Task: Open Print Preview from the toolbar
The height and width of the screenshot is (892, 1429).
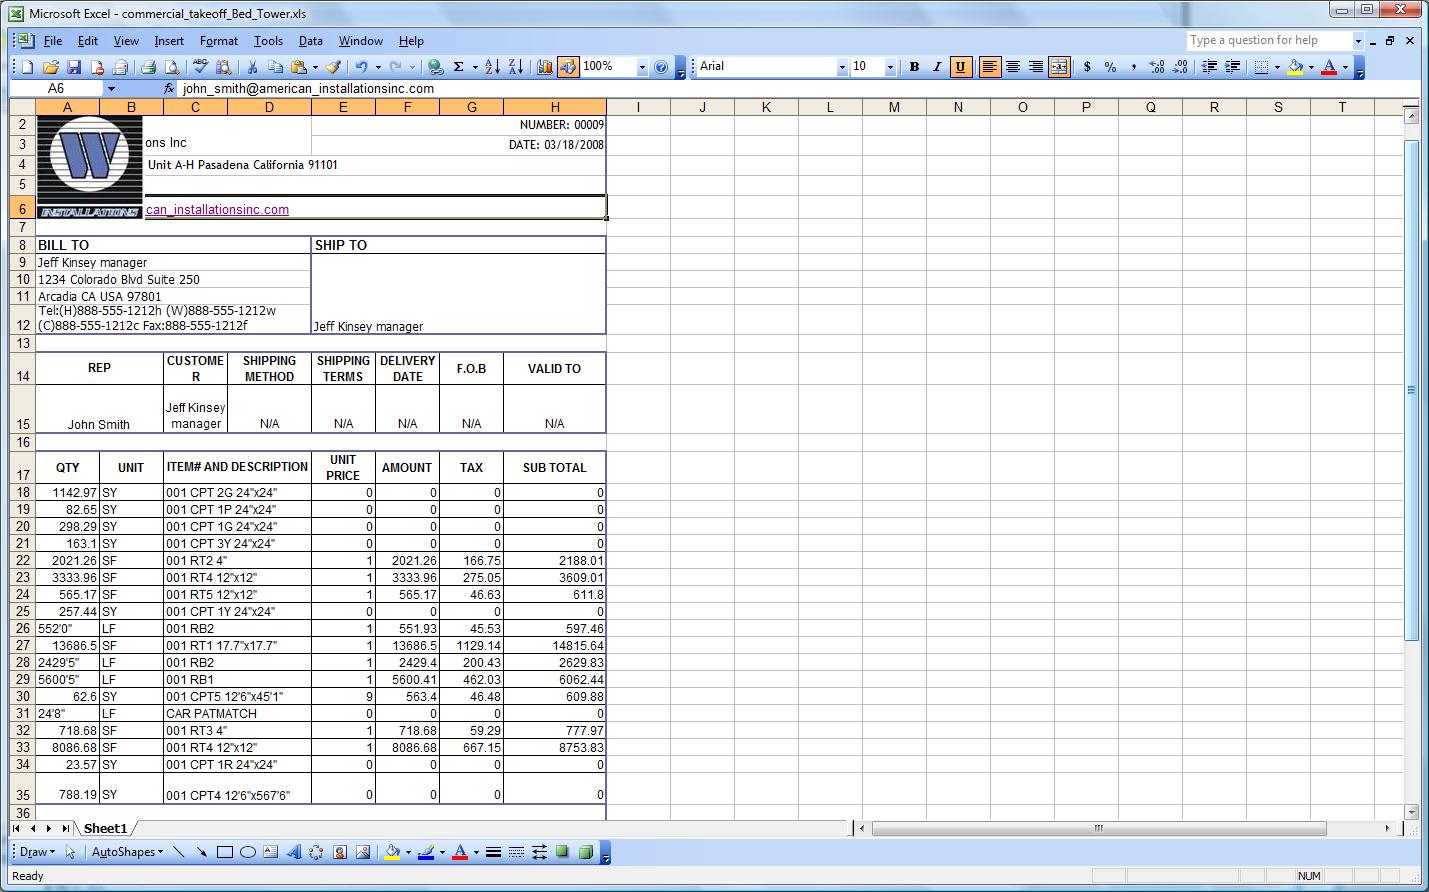Action: tap(172, 67)
